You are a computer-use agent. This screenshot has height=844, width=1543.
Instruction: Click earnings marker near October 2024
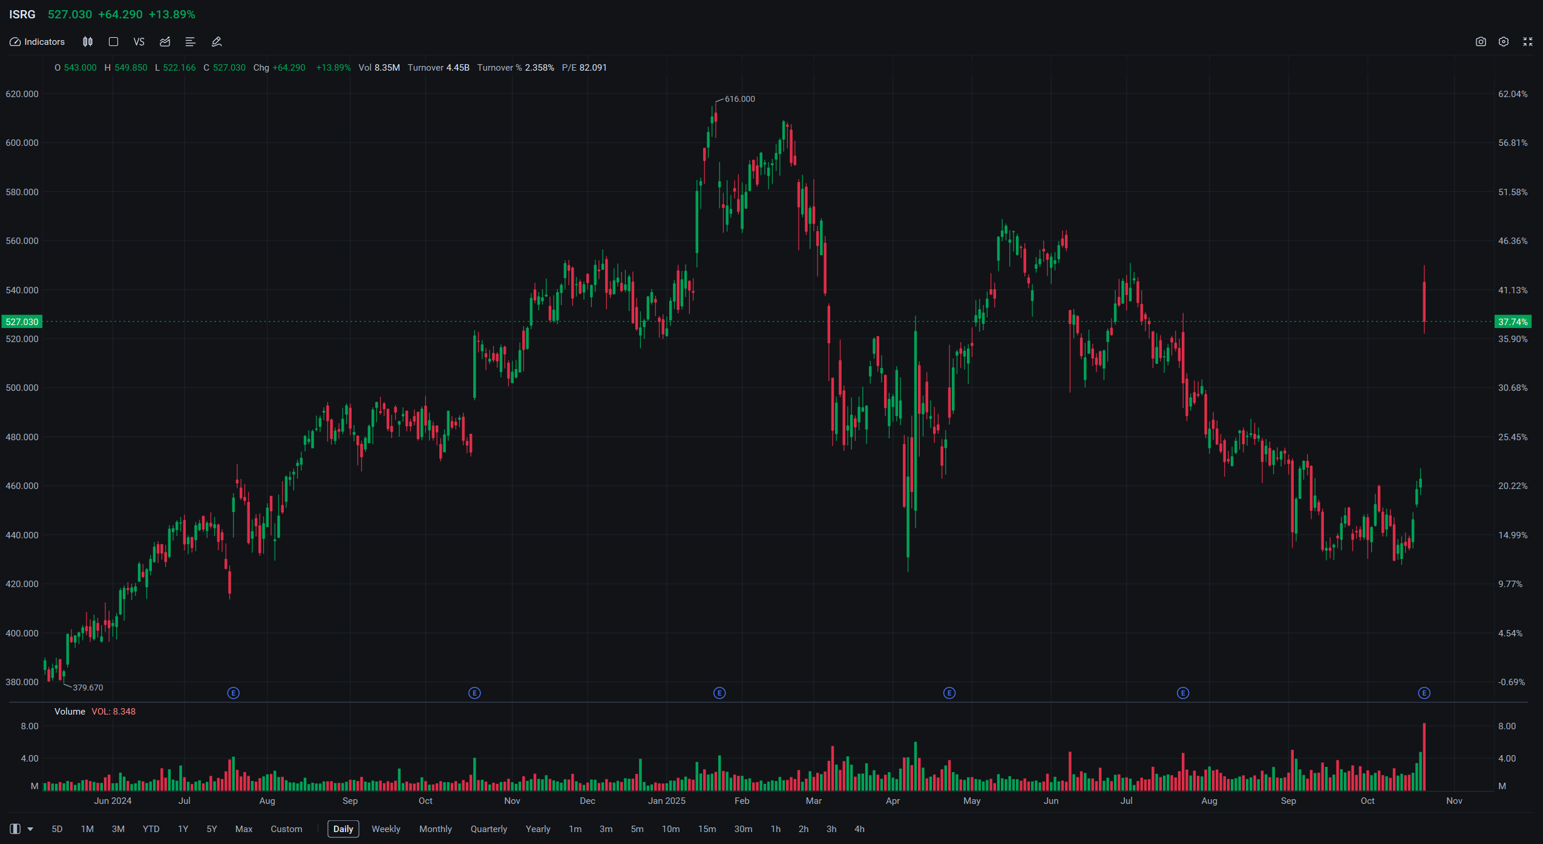(475, 693)
